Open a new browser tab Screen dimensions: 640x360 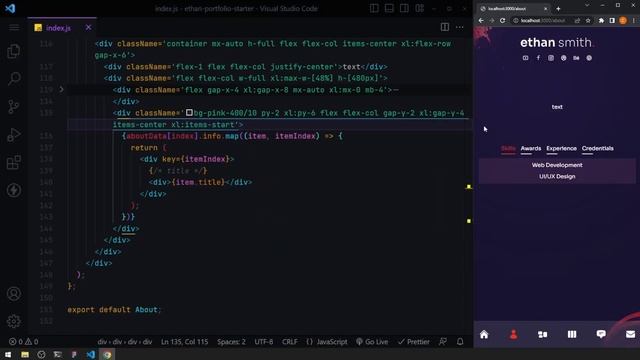558,9
